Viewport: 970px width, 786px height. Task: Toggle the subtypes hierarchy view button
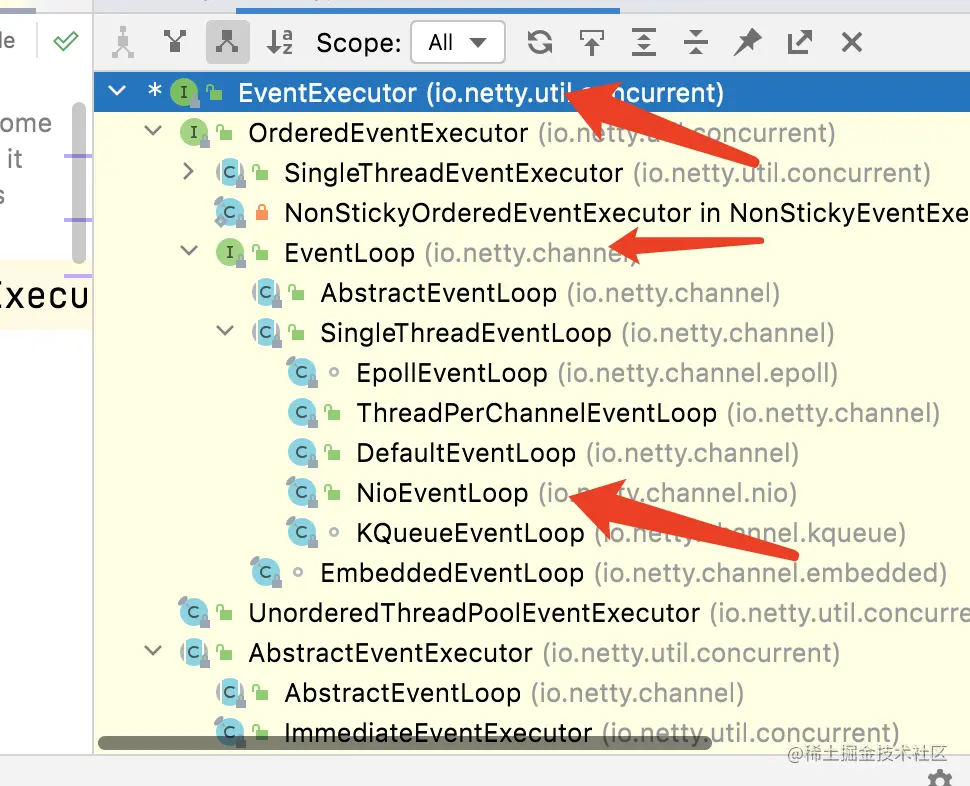click(x=227, y=42)
